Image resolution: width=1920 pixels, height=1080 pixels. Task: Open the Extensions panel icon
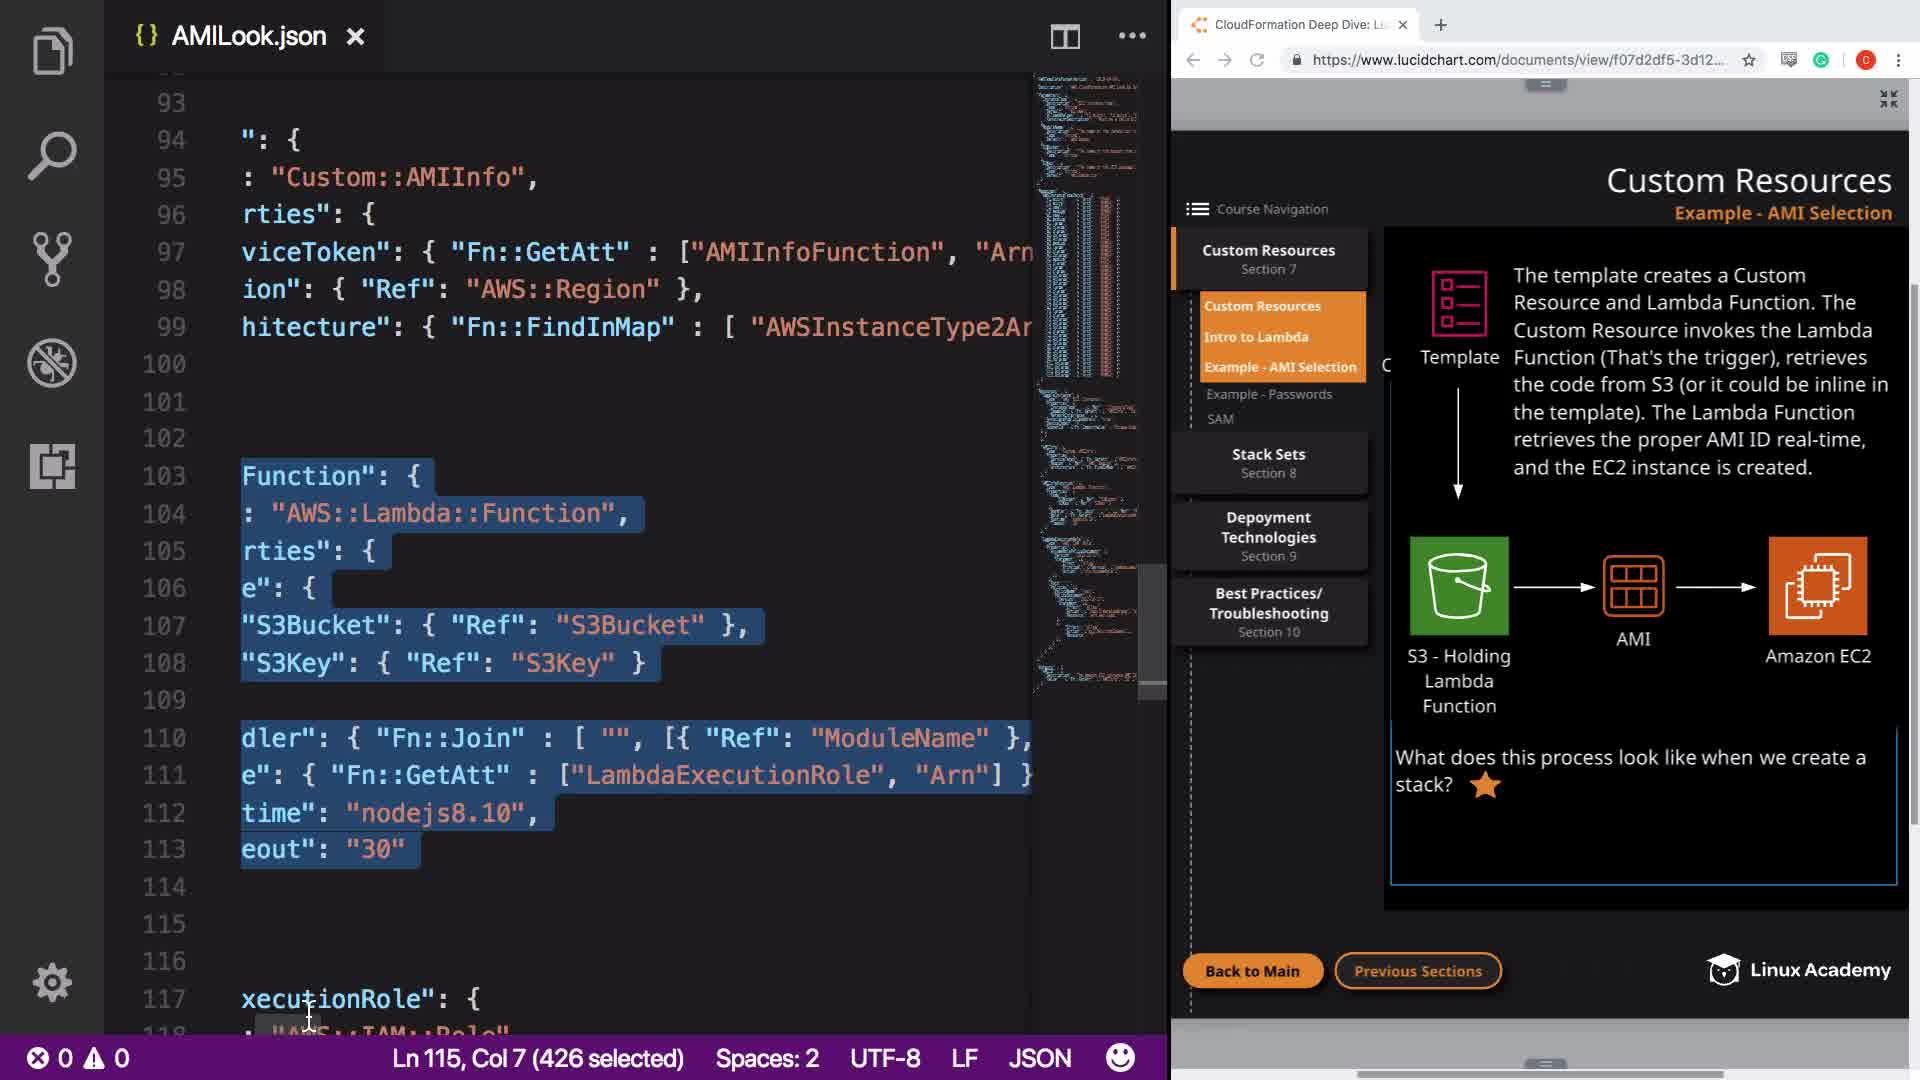[52, 466]
